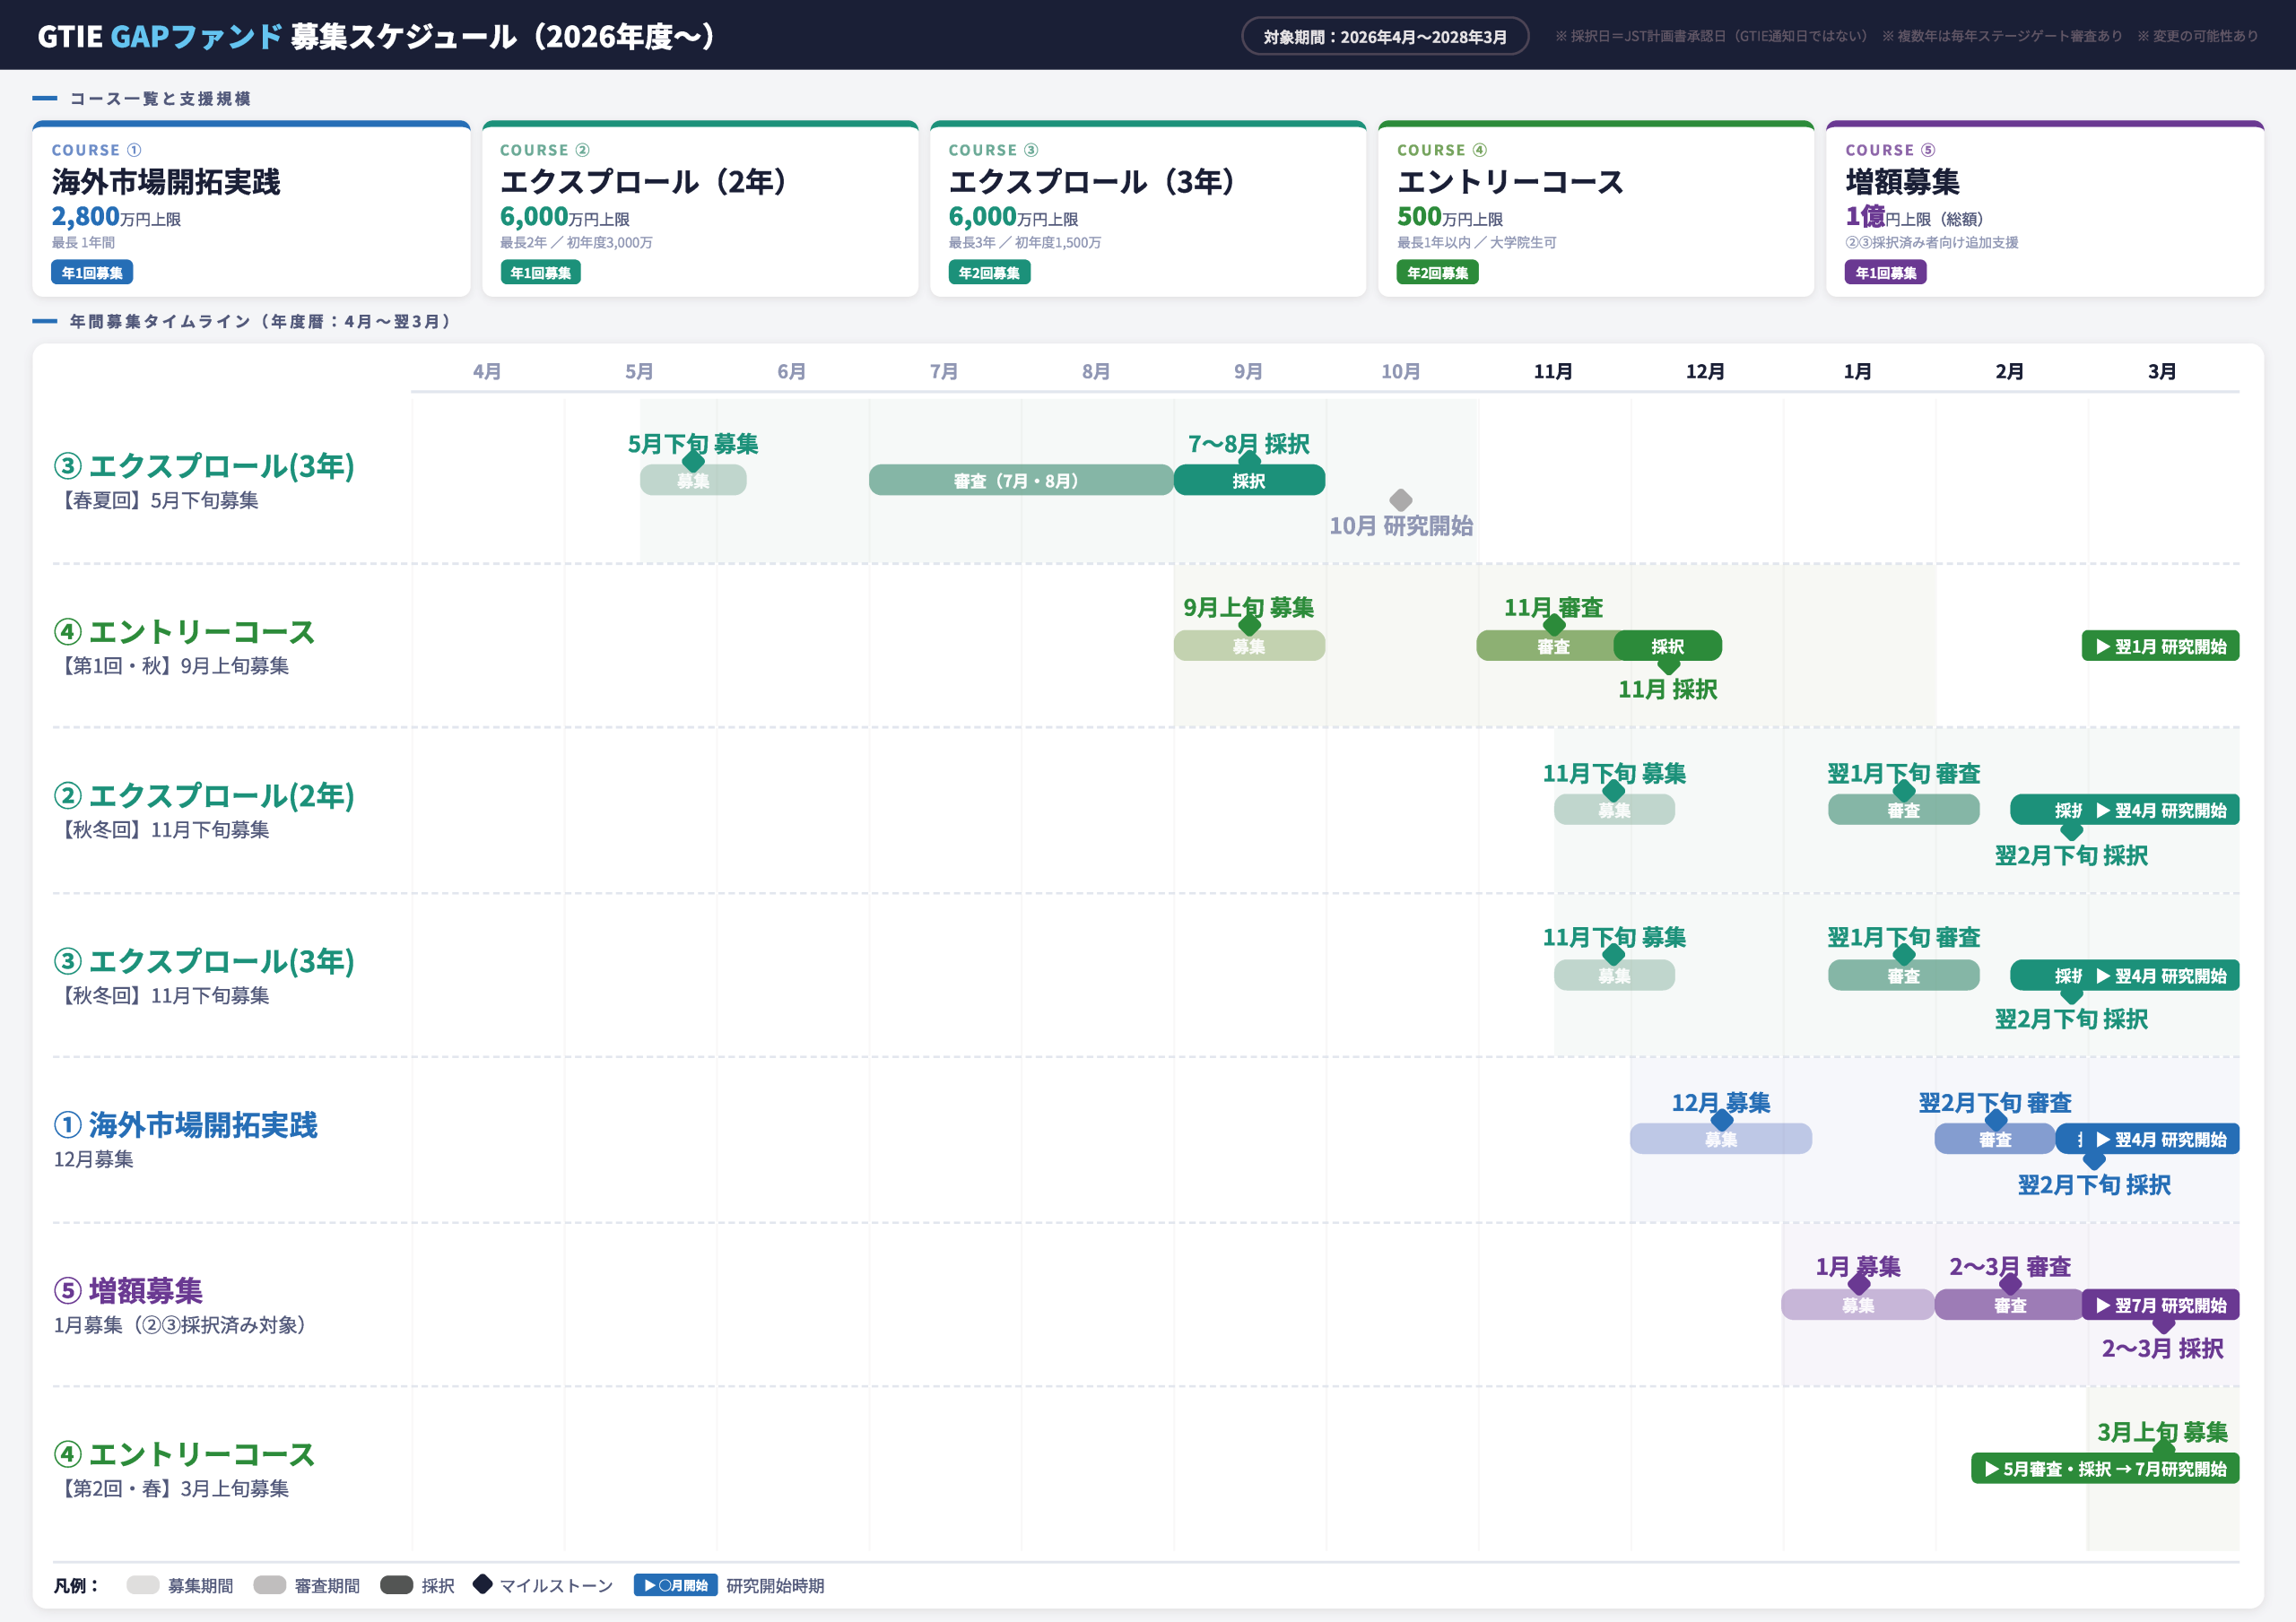
Task: Click the gray 10月 研究開始 diamond marker
Action: [x=1400, y=499]
